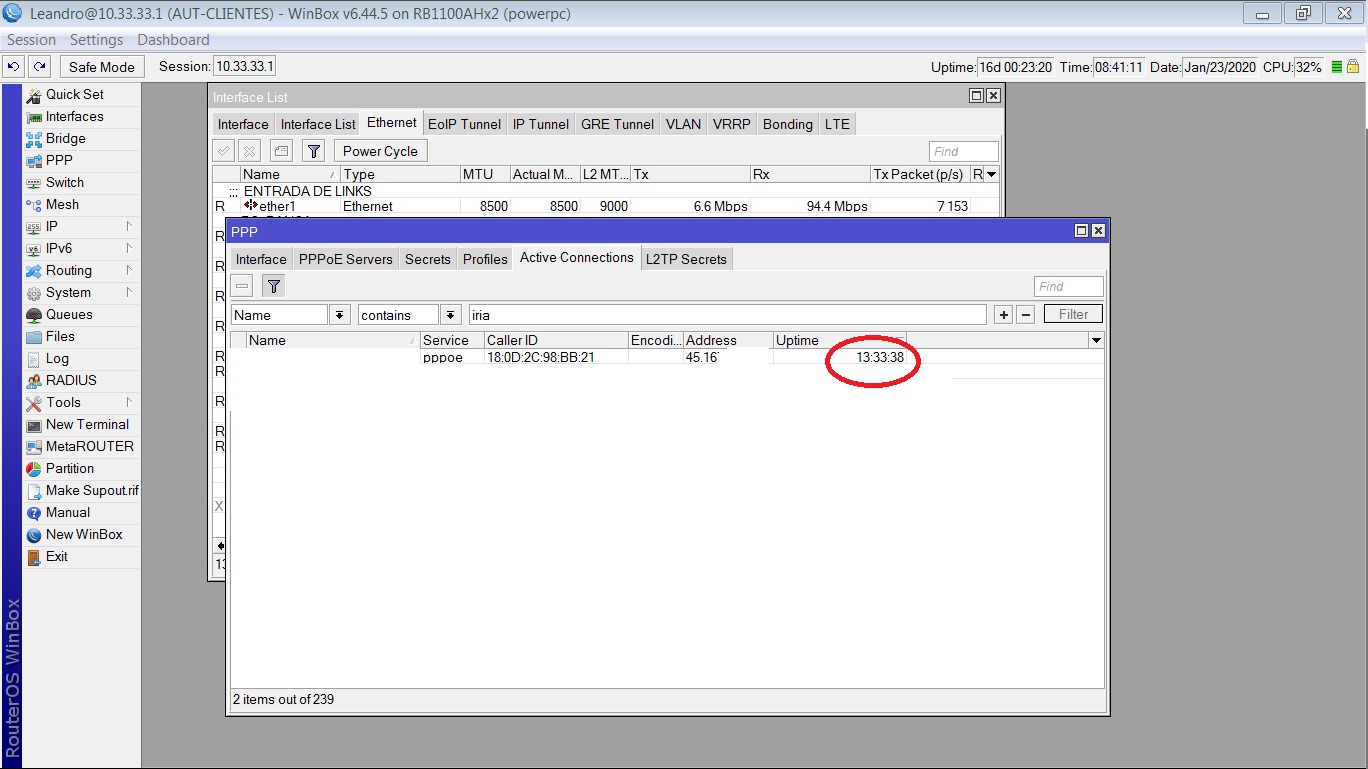Click the filter funnel icon in Interface List
The image size is (1368, 769).
coord(314,151)
